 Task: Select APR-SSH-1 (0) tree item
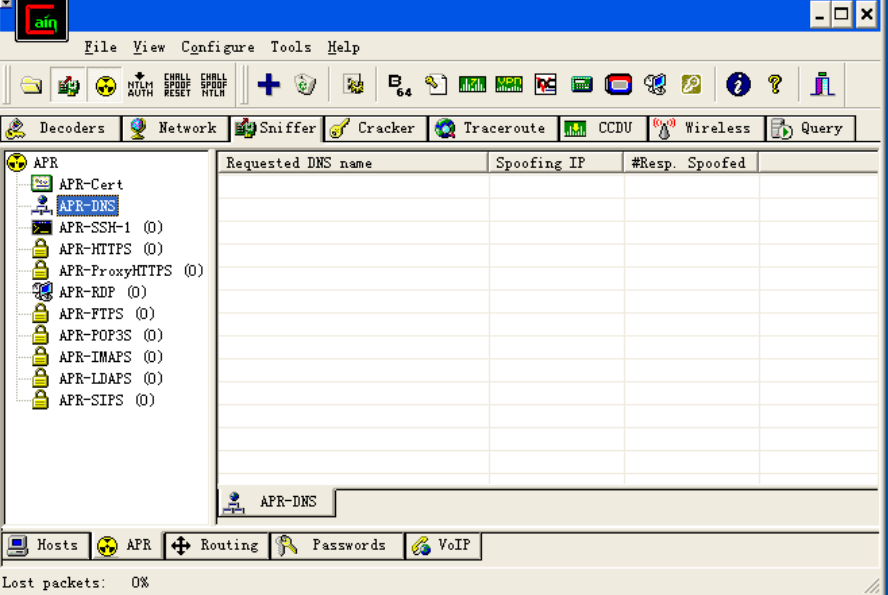pyautogui.click(x=110, y=228)
